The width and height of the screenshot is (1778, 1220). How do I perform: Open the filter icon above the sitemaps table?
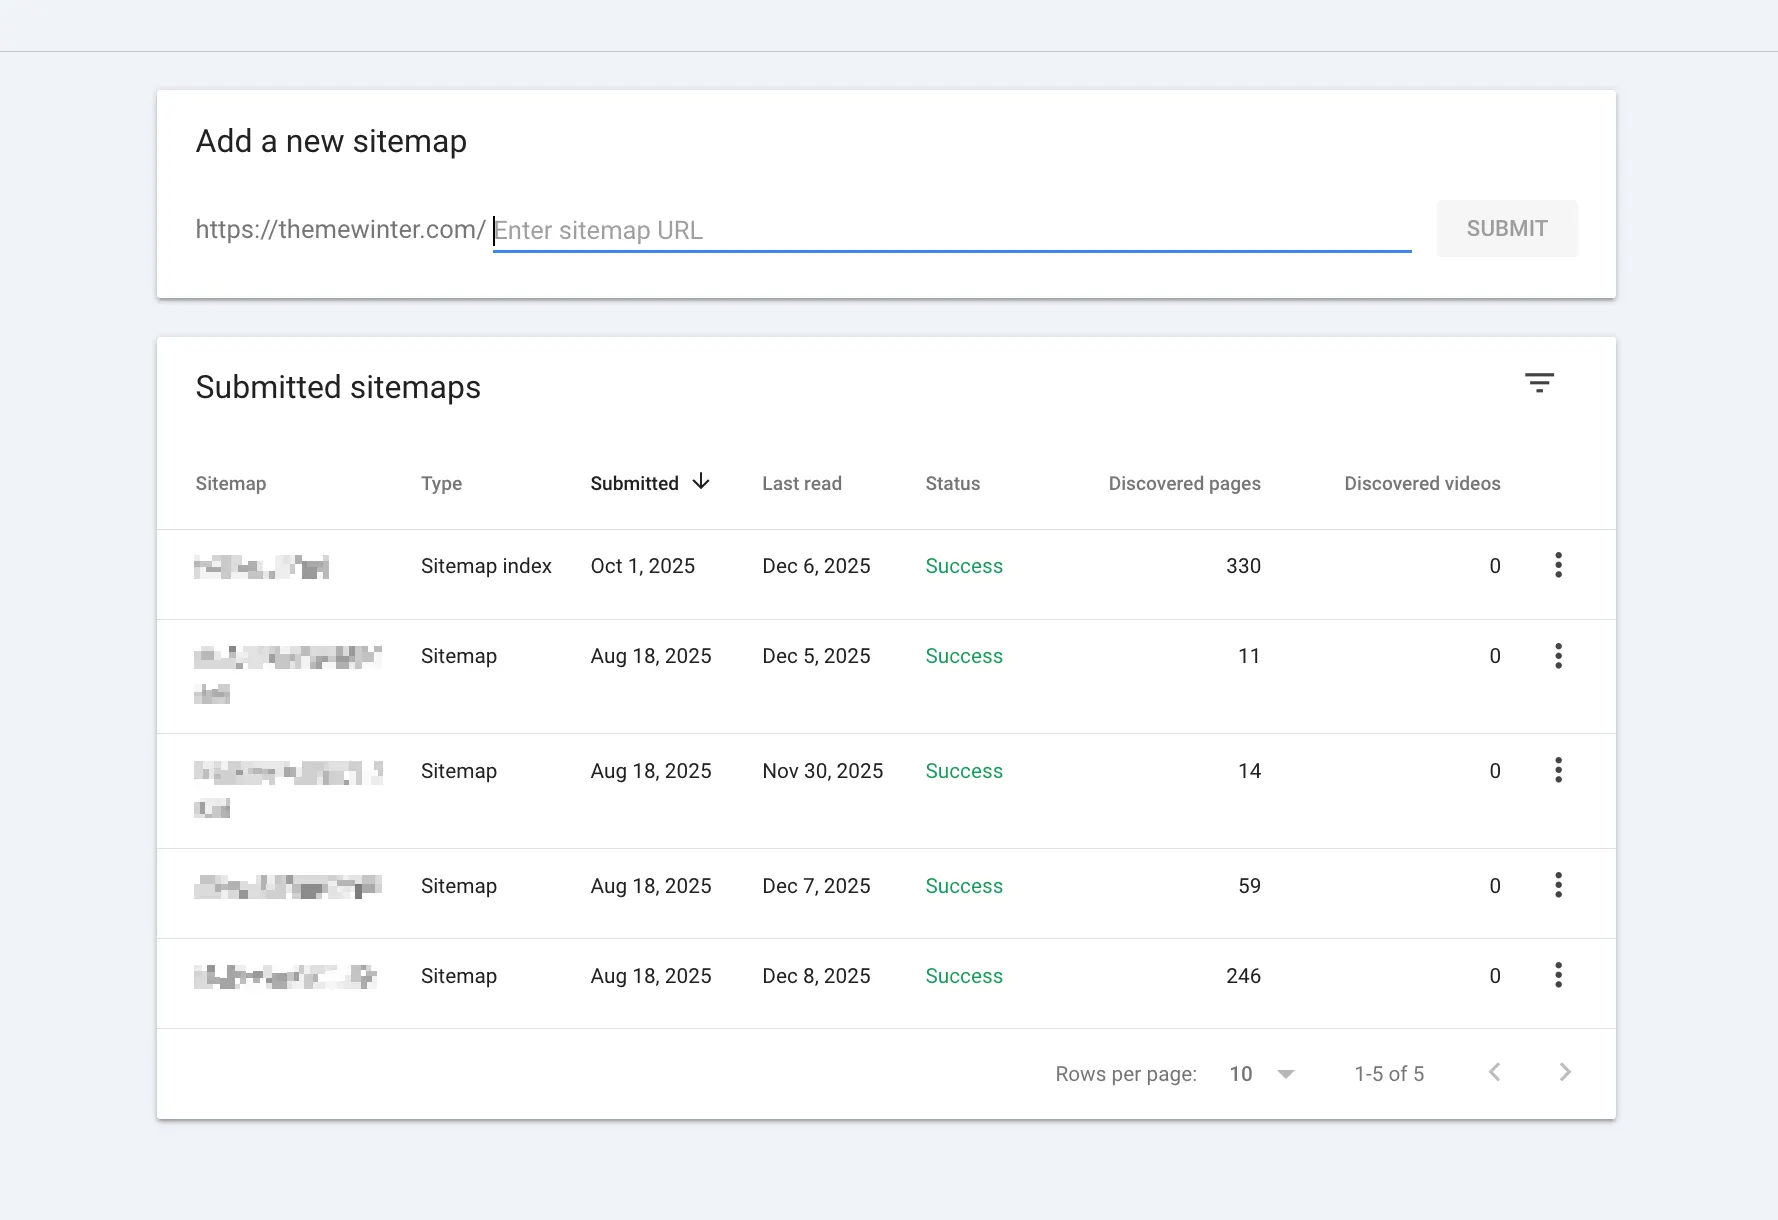pos(1539,383)
